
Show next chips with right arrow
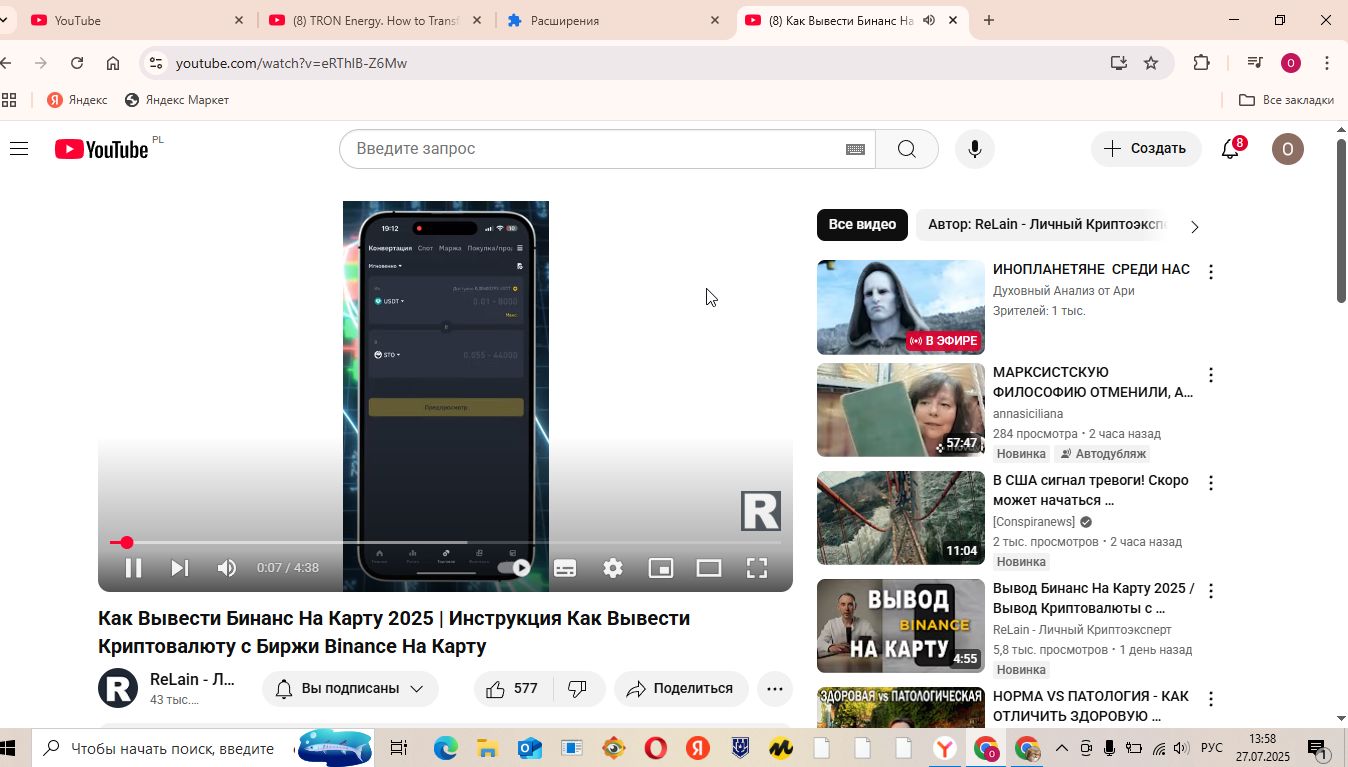(x=1194, y=226)
